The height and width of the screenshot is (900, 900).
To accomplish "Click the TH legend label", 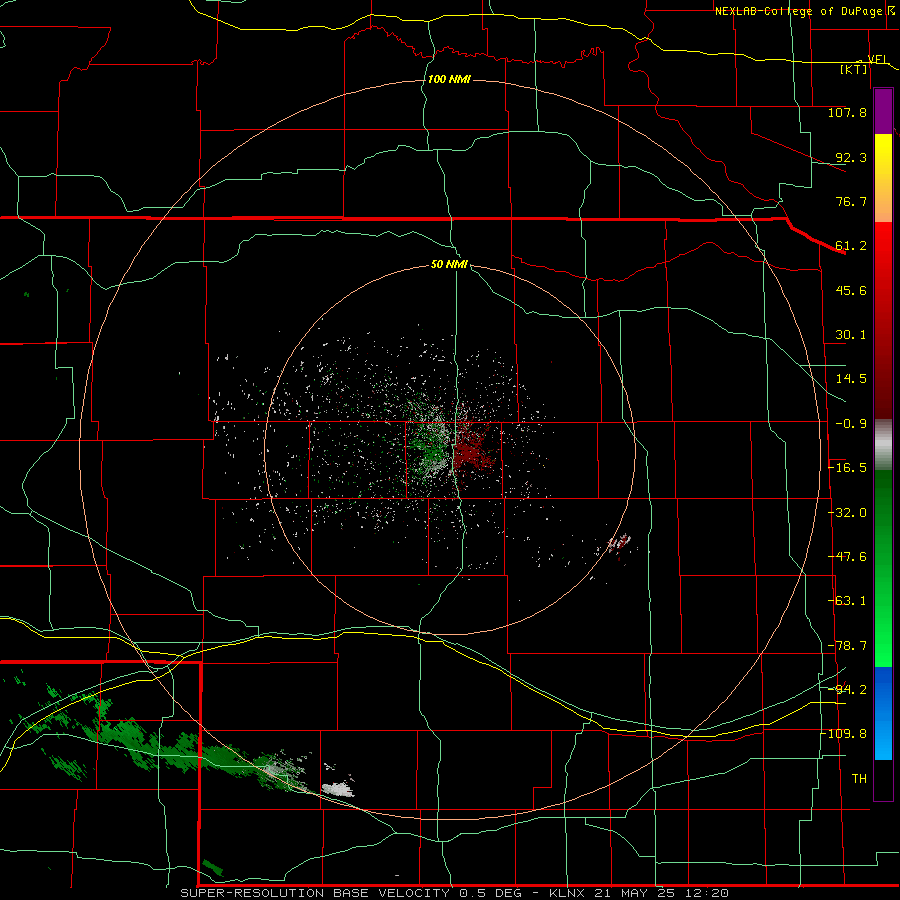I will (859, 779).
